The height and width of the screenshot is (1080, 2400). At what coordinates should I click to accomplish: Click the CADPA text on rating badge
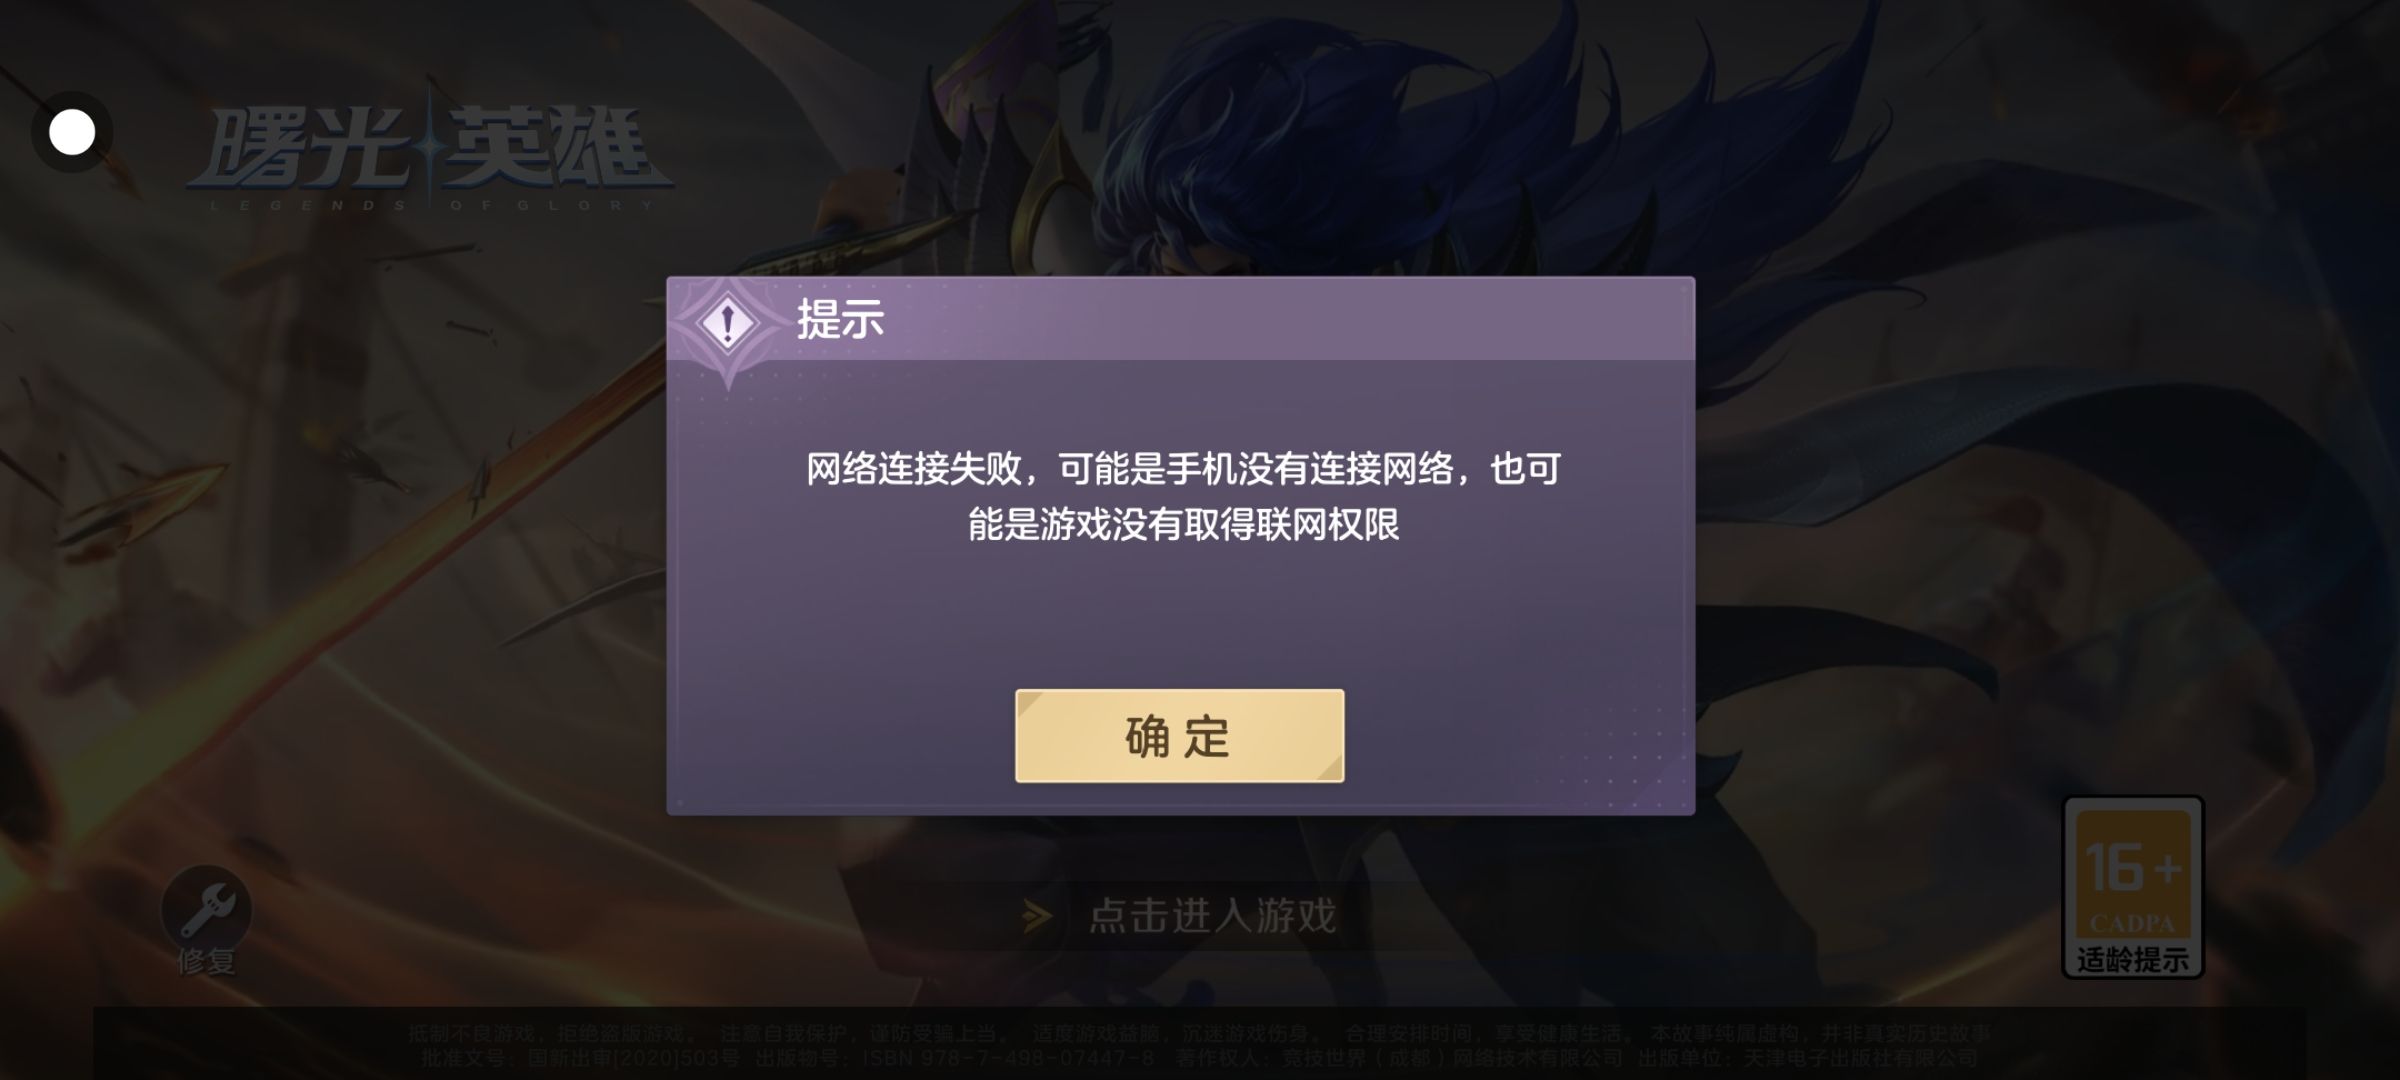click(x=2132, y=924)
